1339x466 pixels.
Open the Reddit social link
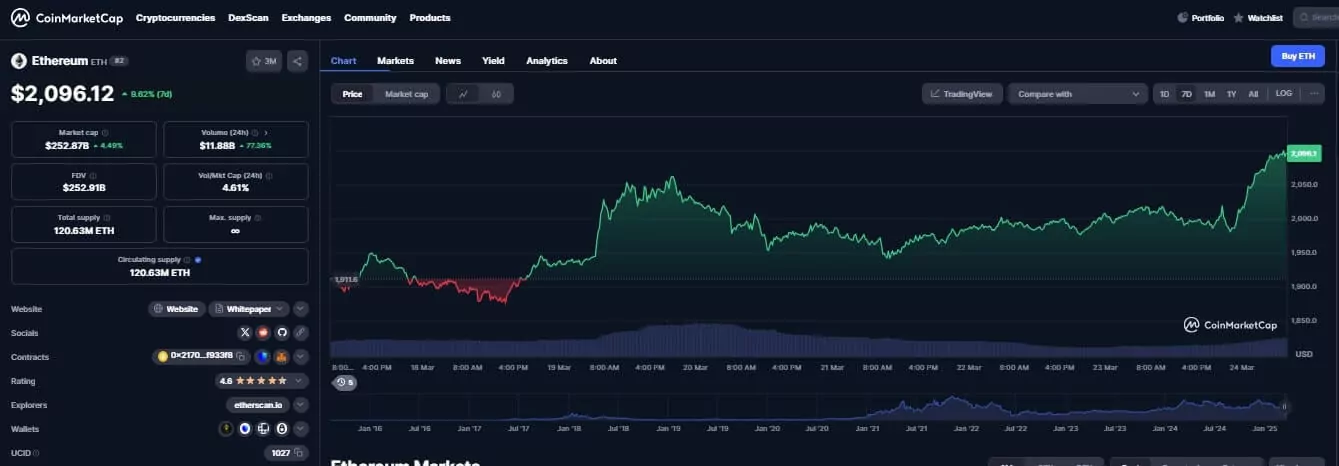click(x=264, y=332)
